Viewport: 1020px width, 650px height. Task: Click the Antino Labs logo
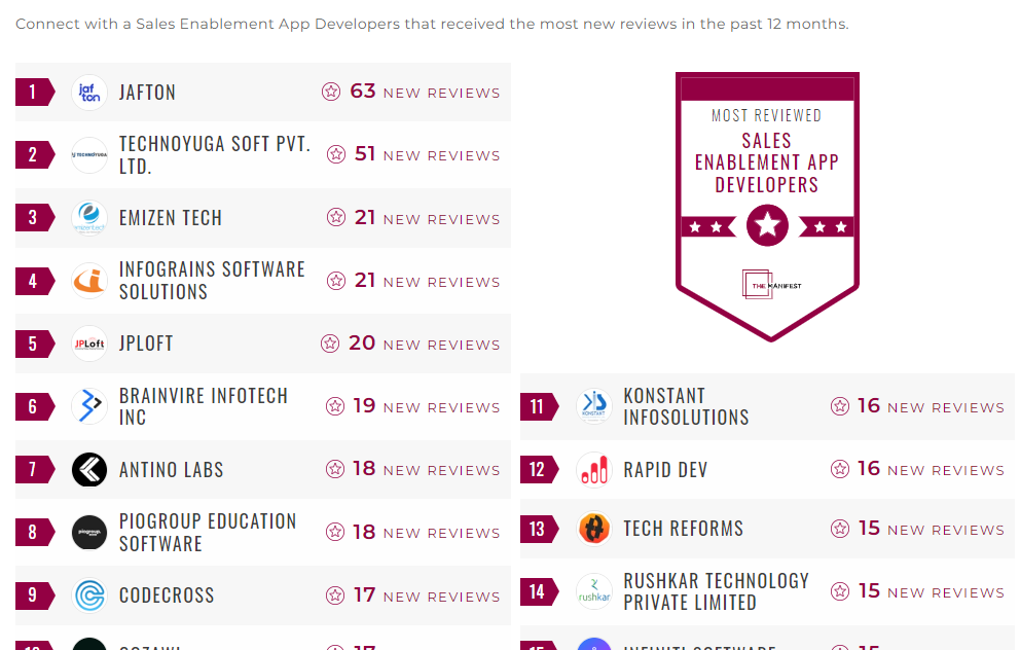click(90, 470)
